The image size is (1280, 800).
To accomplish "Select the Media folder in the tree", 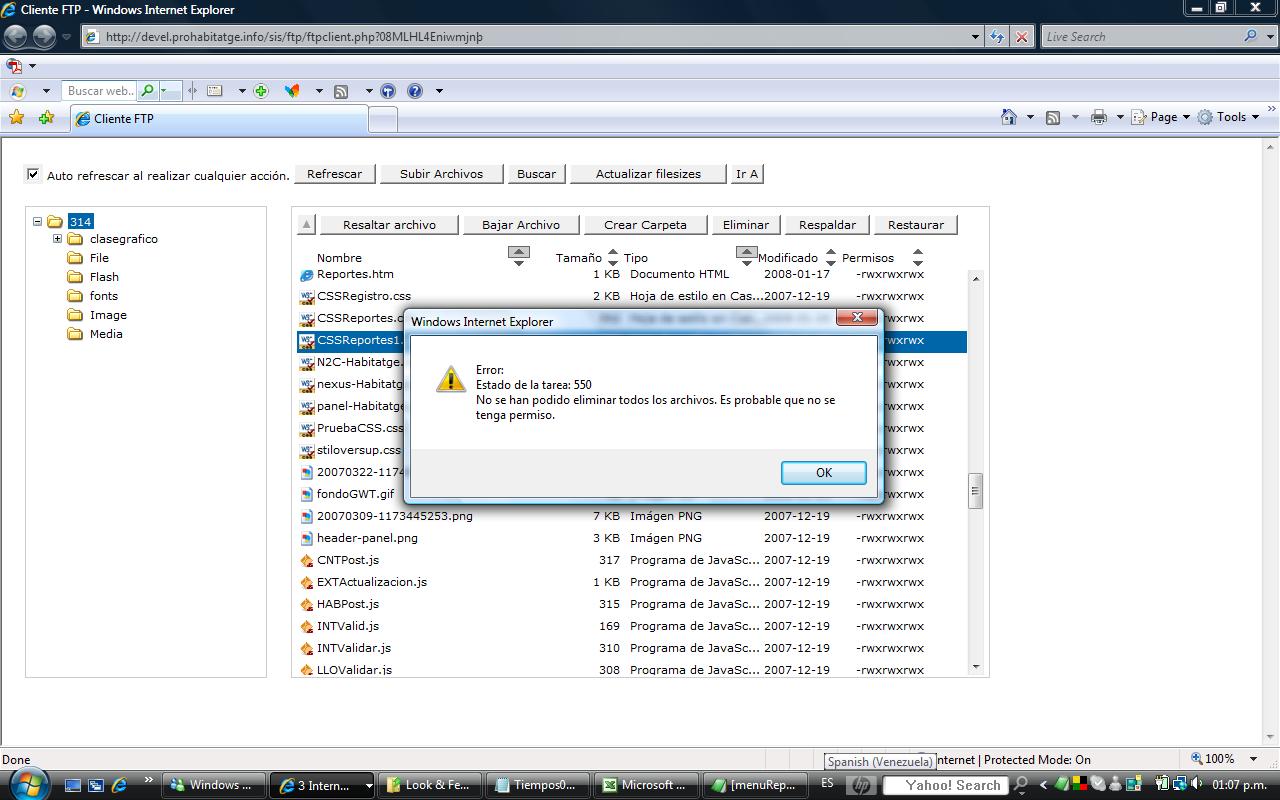I will tap(106, 334).
